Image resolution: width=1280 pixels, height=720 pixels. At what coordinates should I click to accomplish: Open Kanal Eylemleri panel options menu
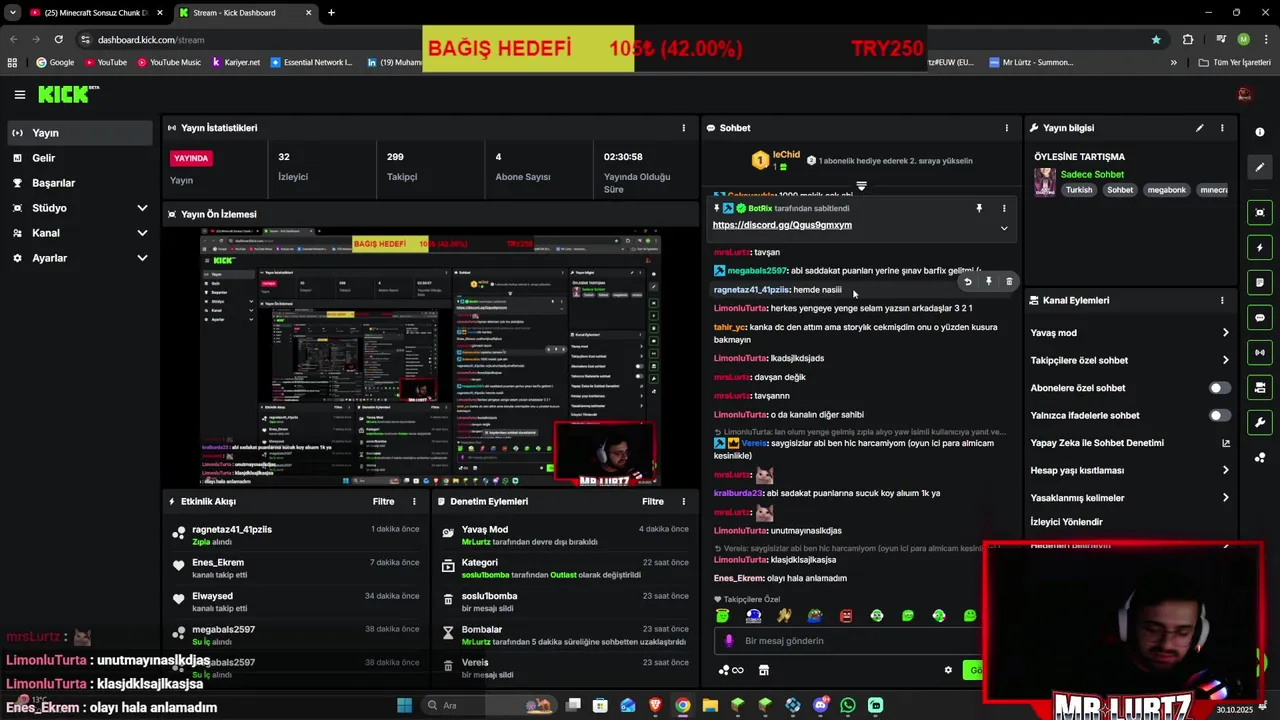point(1222,300)
